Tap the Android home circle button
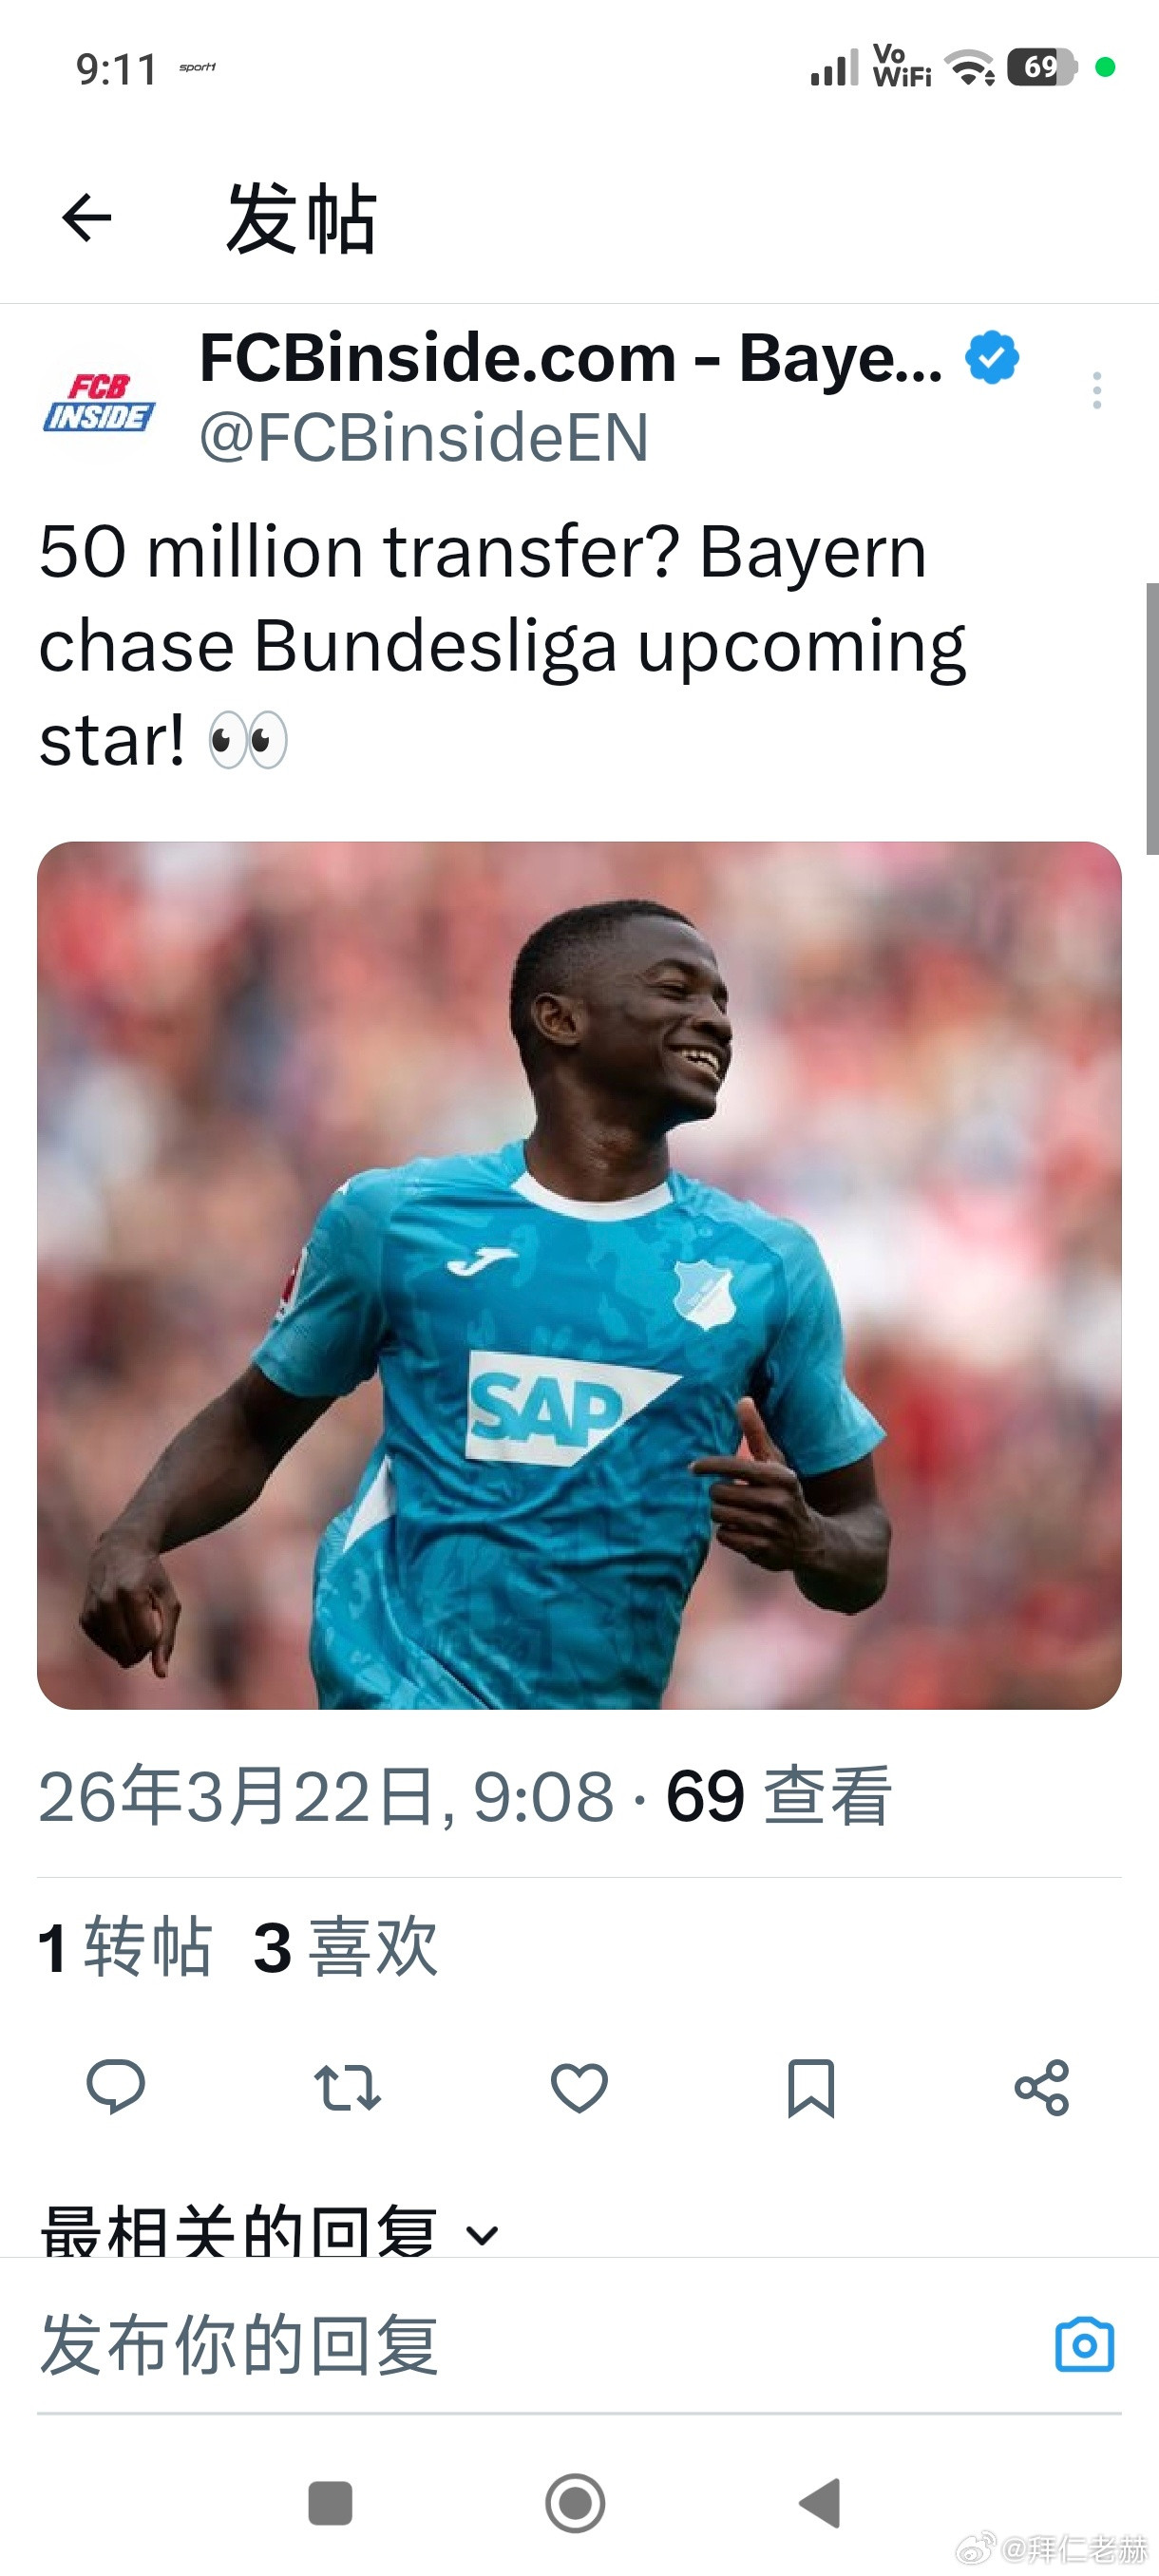Image resolution: width=1159 pixels, height=2576 pixels. click(x=575, y=2503)
